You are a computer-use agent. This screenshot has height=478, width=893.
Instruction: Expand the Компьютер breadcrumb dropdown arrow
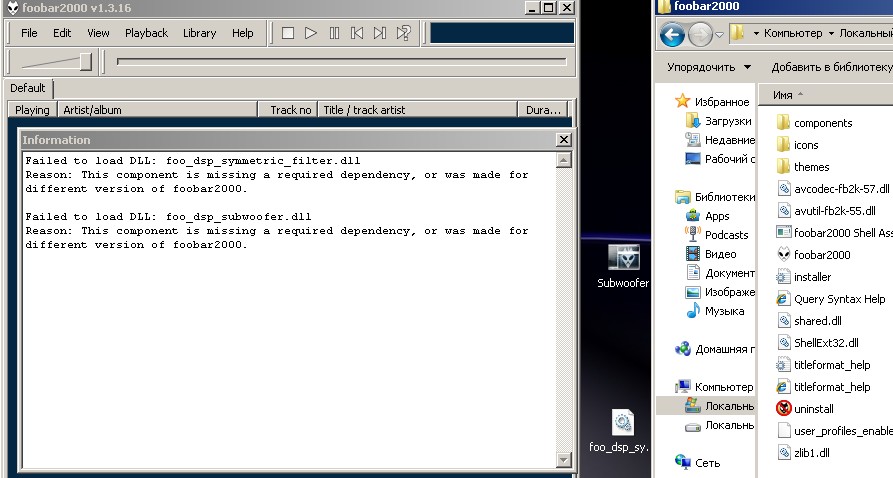click(831, 34)
